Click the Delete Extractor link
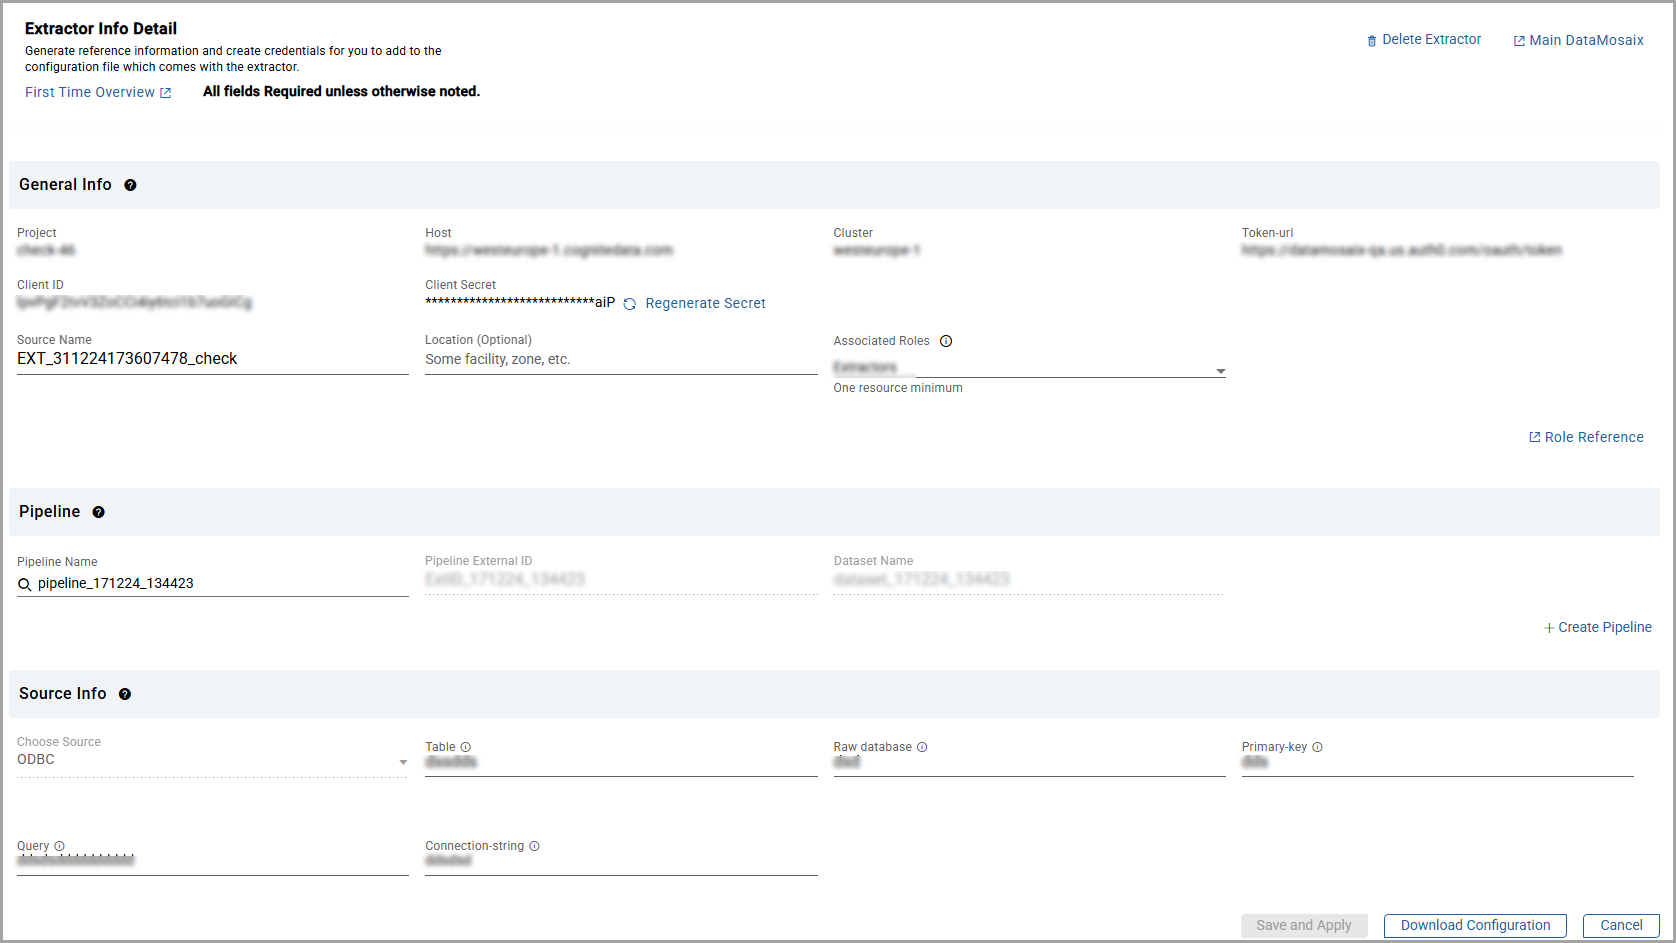1676x943 pixels. (x=1424, y=40)
